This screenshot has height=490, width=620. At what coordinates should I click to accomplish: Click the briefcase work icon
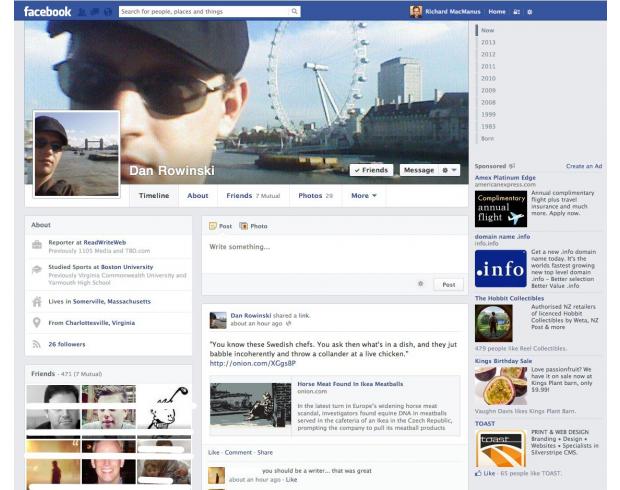37,245
